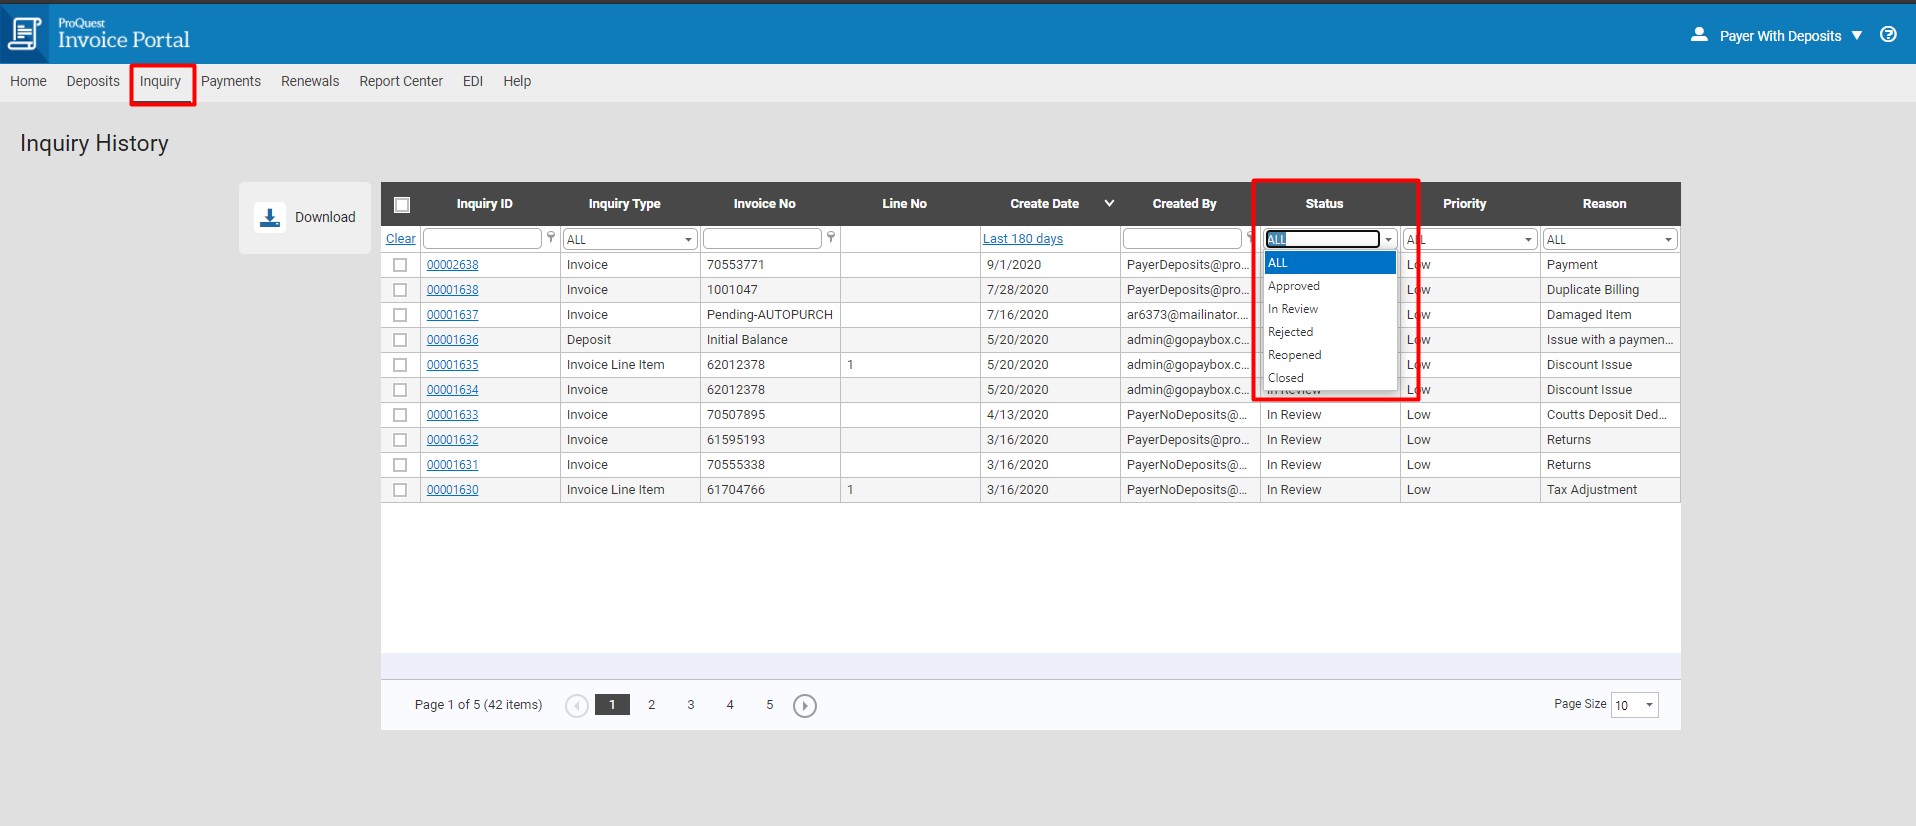Screen dimensions: 1916x826
Task: Open the Renewals menu
Action: pyautogui.click(x=310, y=81)
